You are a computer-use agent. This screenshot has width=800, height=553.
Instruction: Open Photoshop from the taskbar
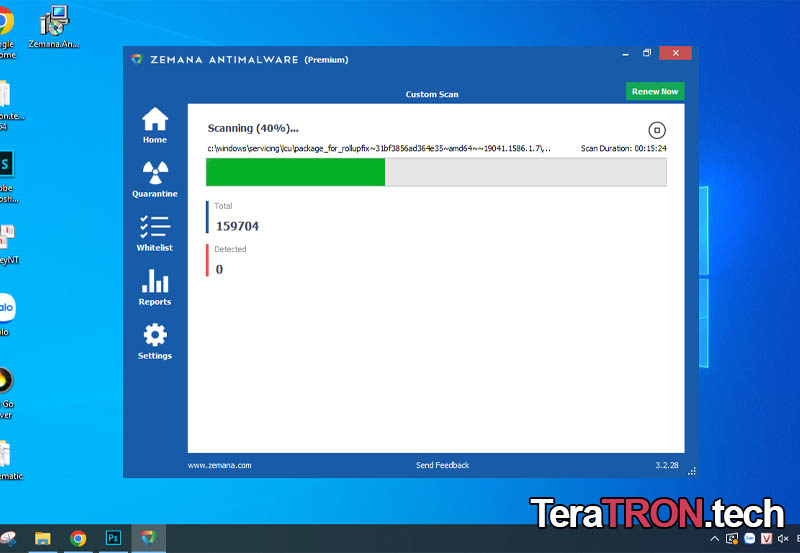click(113, 538)
